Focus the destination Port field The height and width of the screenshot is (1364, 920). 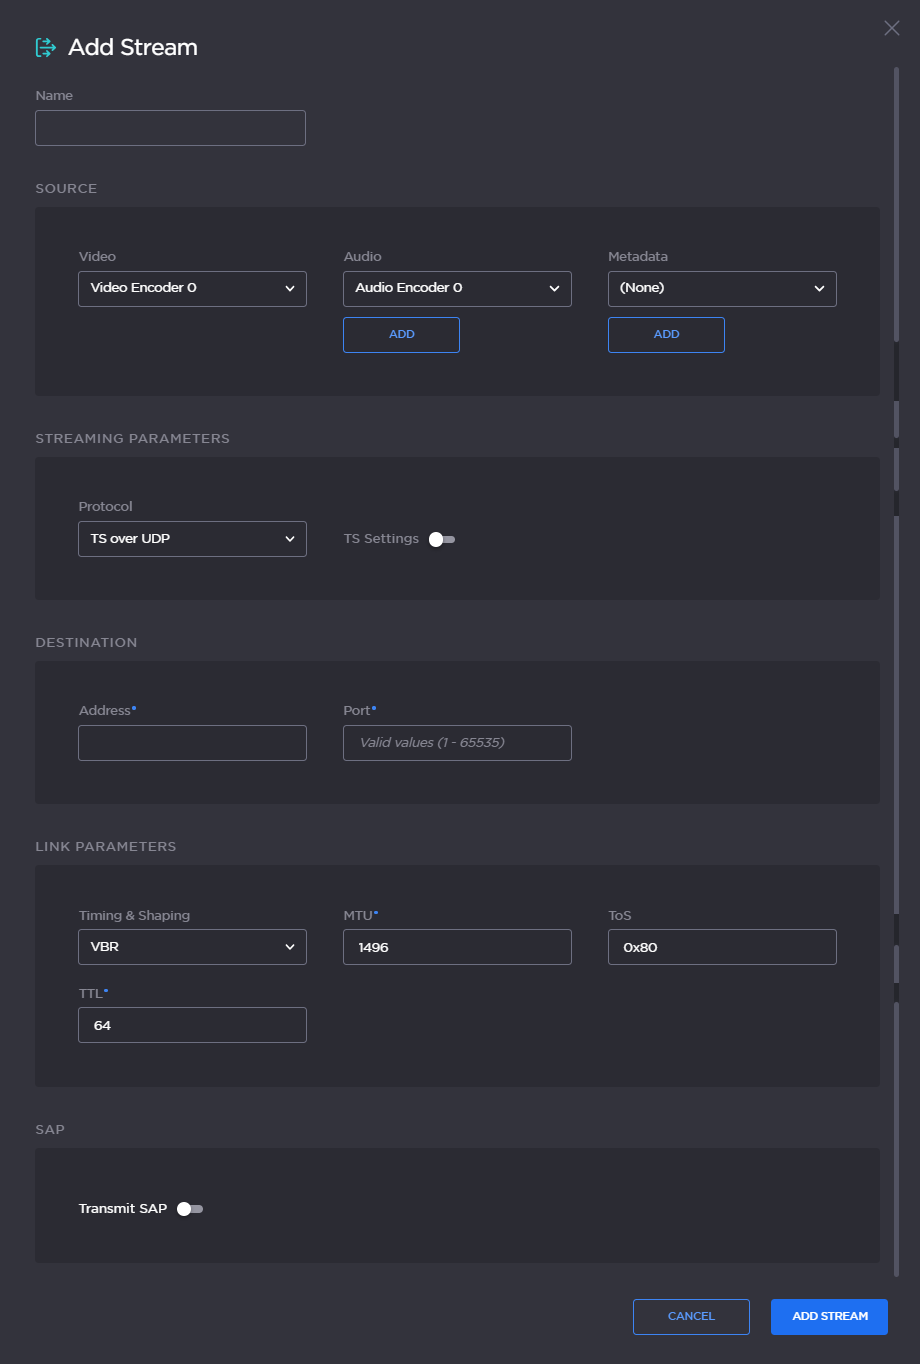point(457,743)
